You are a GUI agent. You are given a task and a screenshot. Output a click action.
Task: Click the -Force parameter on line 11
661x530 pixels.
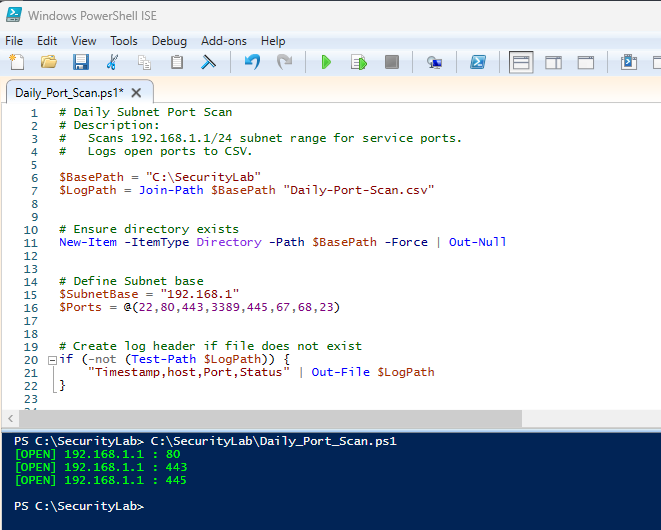[406, 242]
